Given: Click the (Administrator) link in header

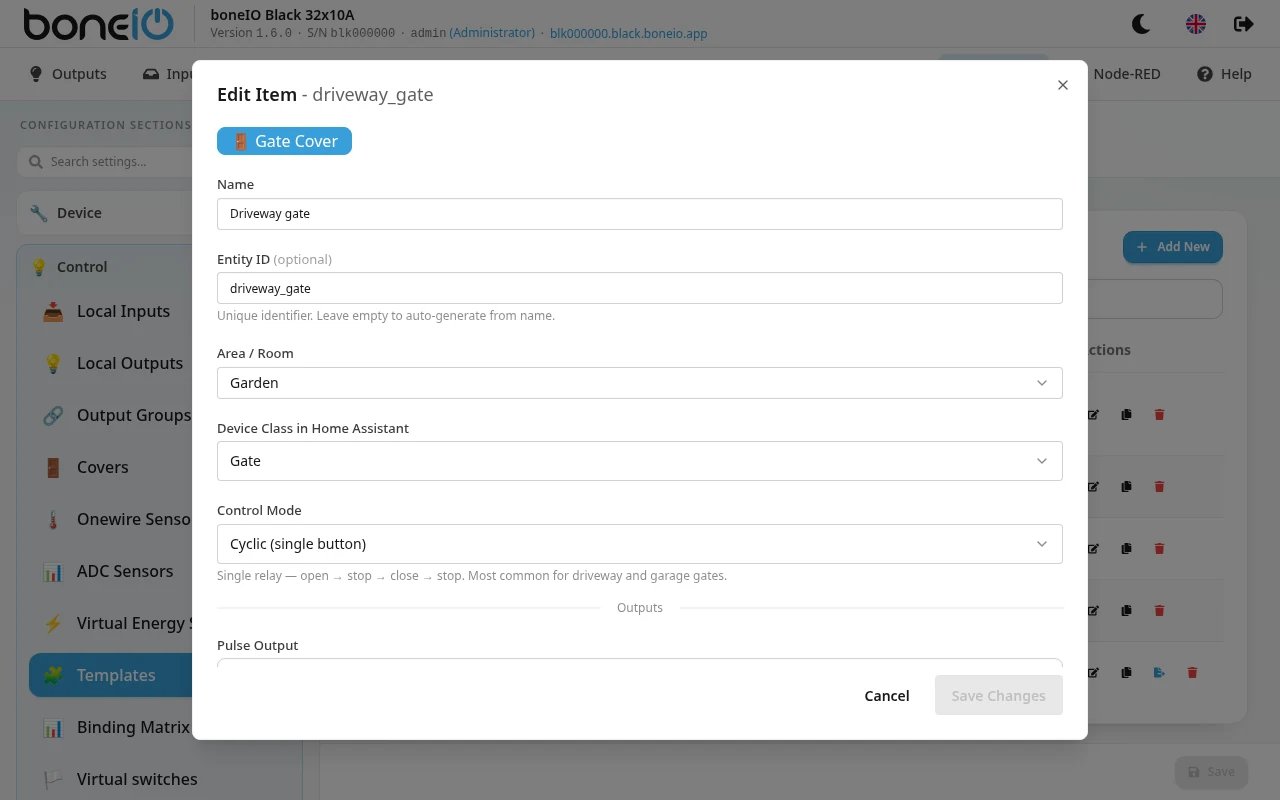Looking at the screenshot, I should pyautogui.click(x=491, y=33).
